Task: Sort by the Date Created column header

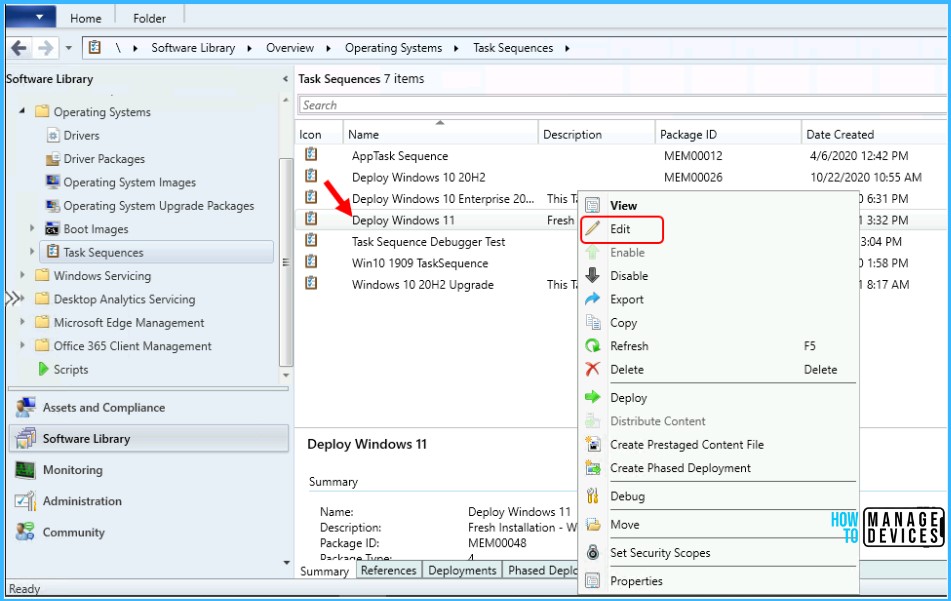Action: 874,134
